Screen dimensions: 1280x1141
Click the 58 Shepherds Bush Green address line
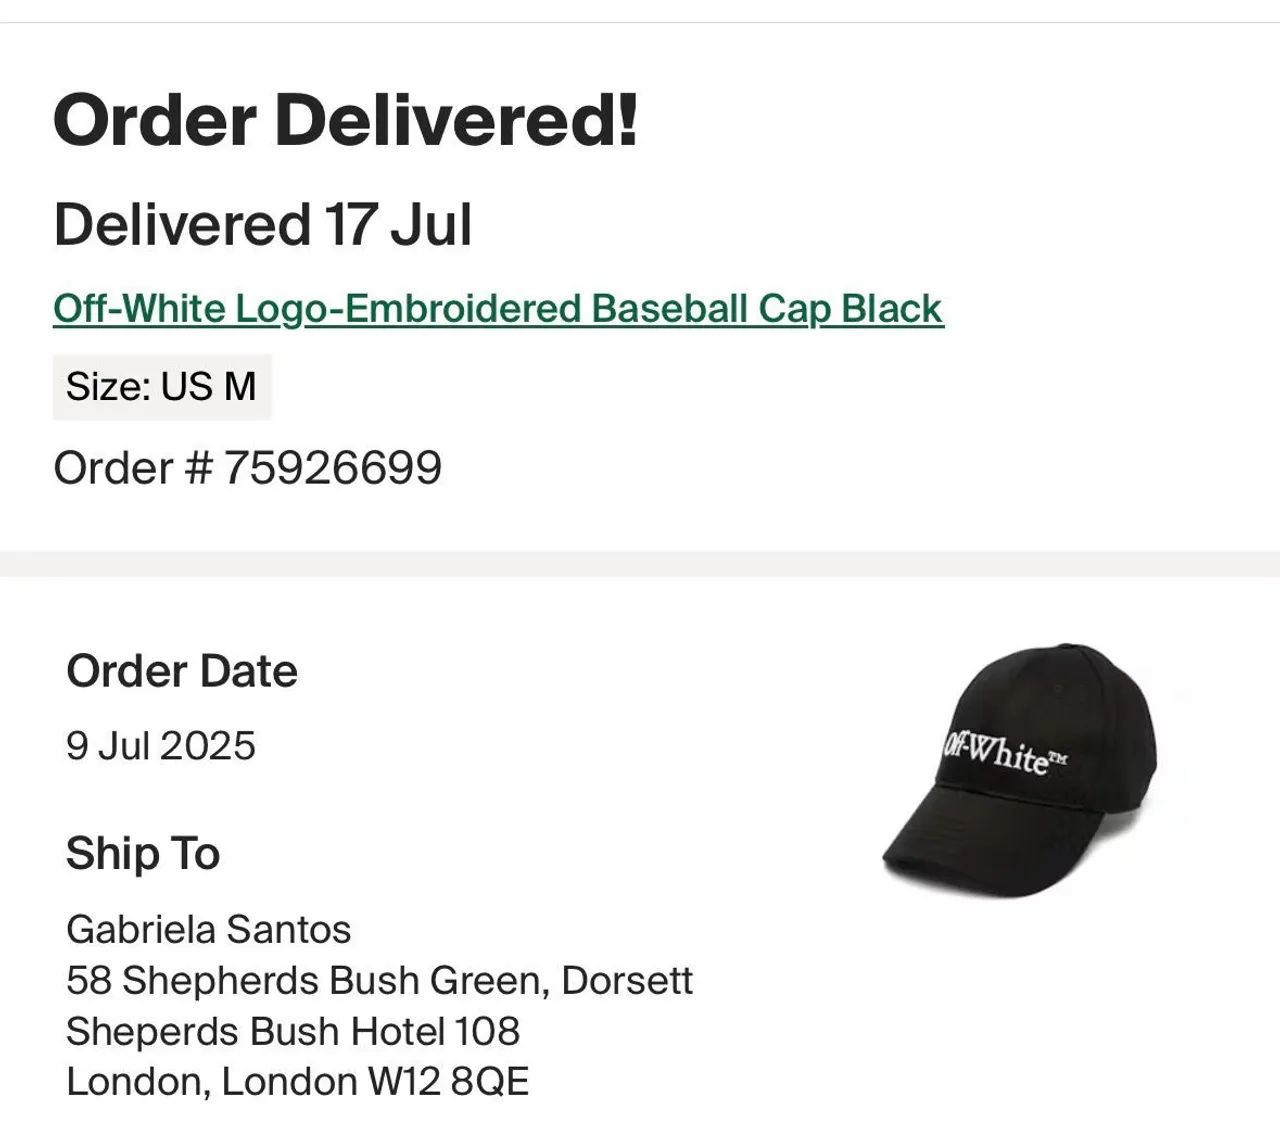click(x=380, y=980)
